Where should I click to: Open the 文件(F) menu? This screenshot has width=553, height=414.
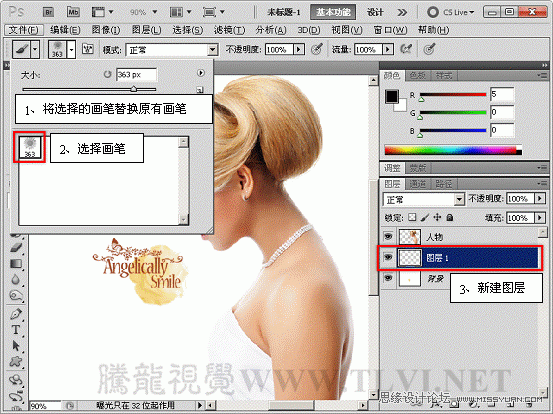coord(24,30)
